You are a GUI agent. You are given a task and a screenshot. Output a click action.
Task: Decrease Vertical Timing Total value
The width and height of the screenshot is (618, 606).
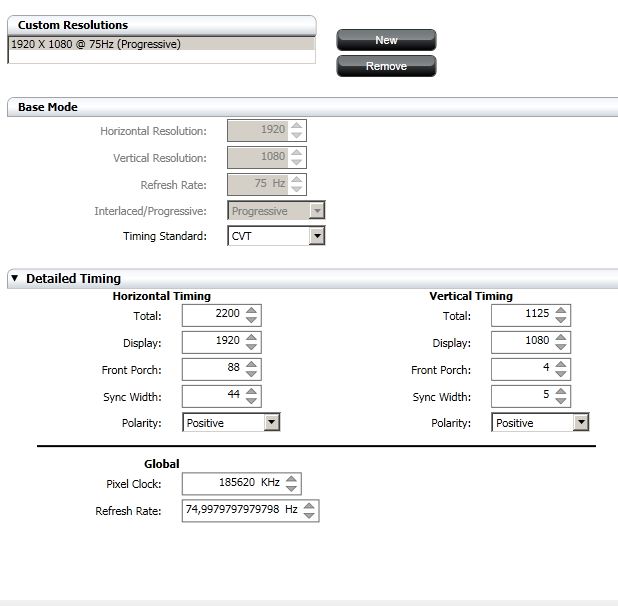(561, 320)
